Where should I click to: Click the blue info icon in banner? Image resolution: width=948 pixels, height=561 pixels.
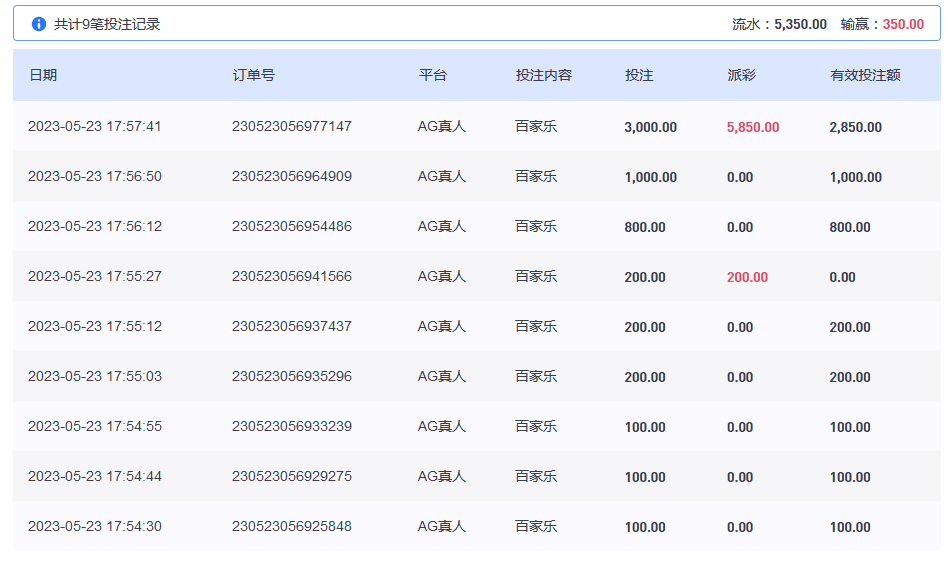pyautogui.click(x=39, y=24)
